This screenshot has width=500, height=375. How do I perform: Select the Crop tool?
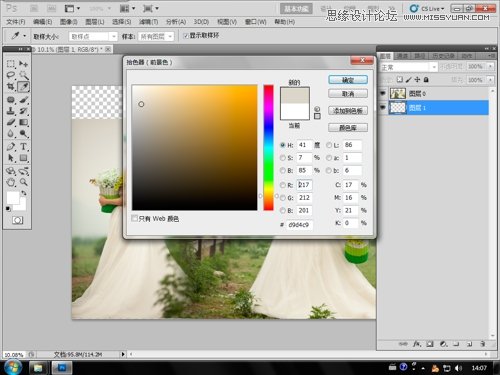(x=11, y=87)
